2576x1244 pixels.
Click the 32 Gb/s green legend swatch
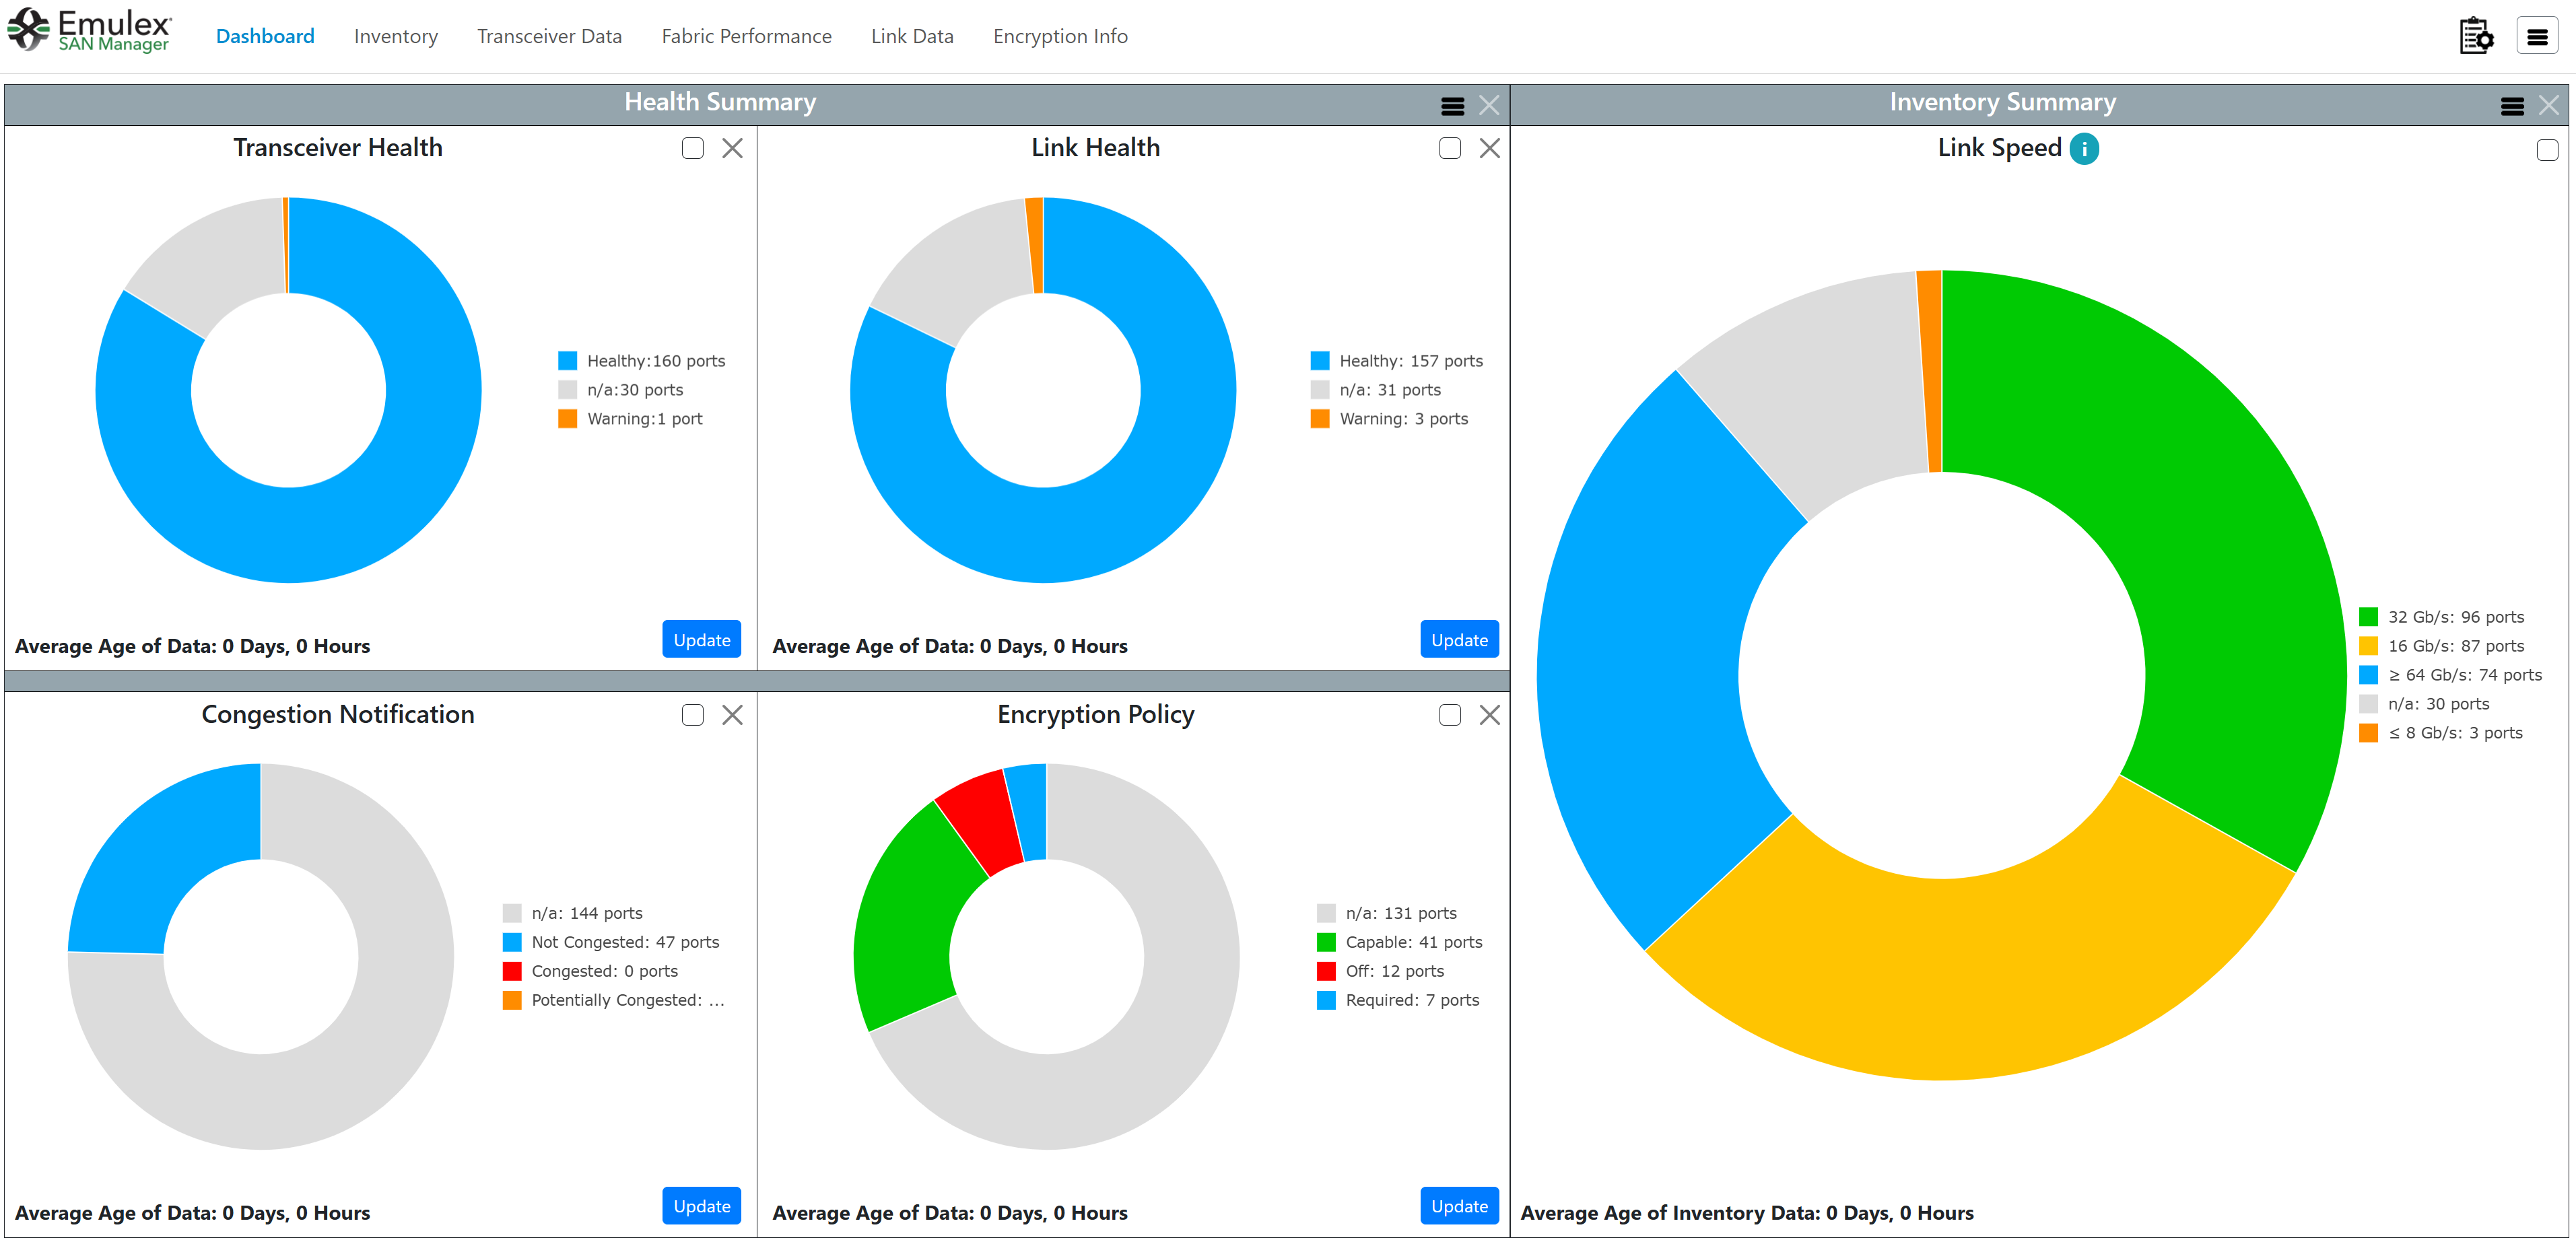coord(2368,617)
